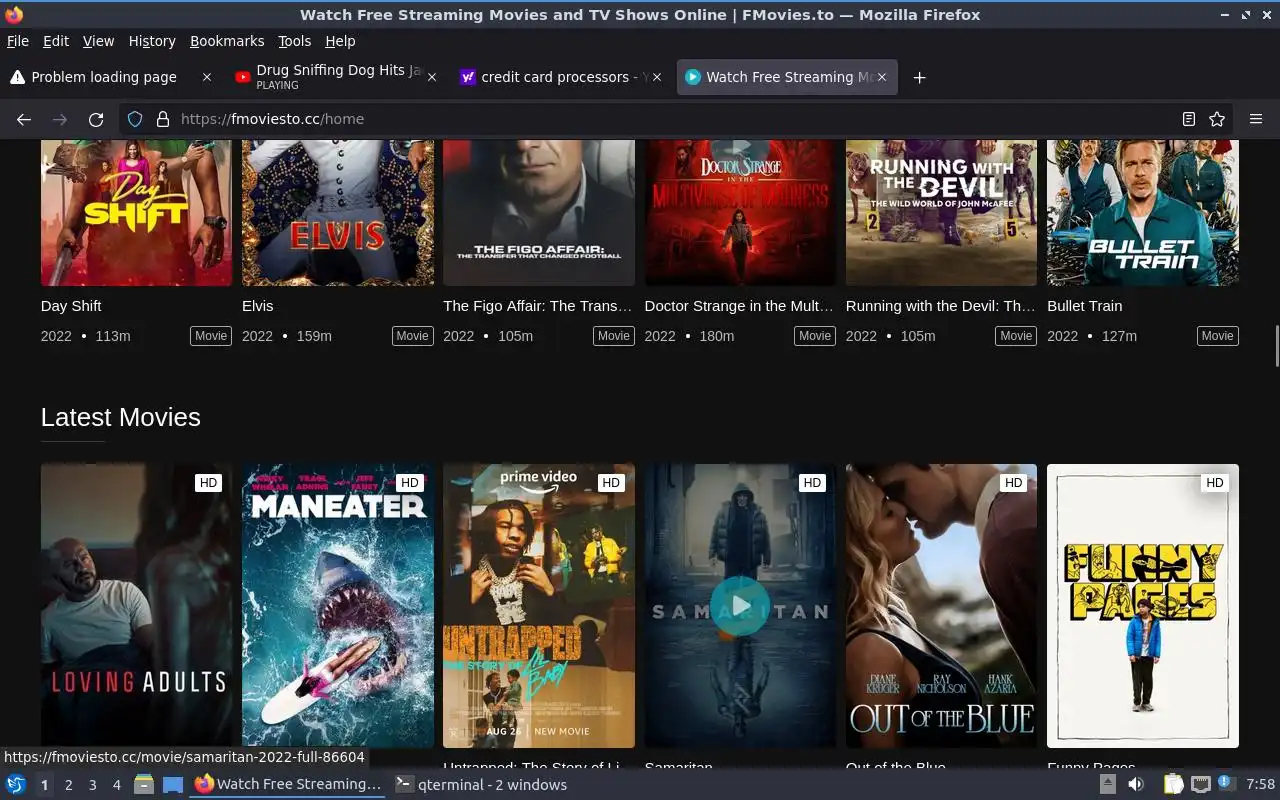This screenshot has height=800, width=1280.
Task: Click the HD badge on Maneater poster
Action: (x=409, y=483)
